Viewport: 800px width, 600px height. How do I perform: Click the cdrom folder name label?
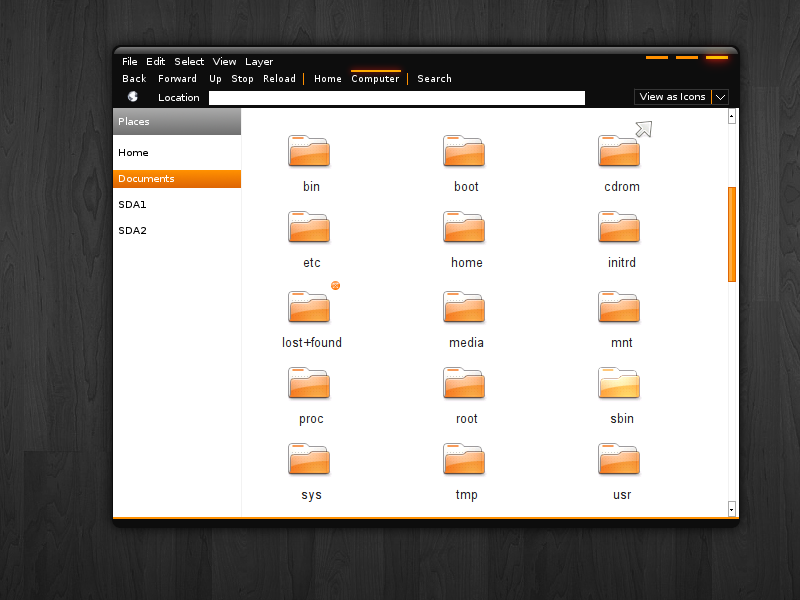click(x=622, y=187)
